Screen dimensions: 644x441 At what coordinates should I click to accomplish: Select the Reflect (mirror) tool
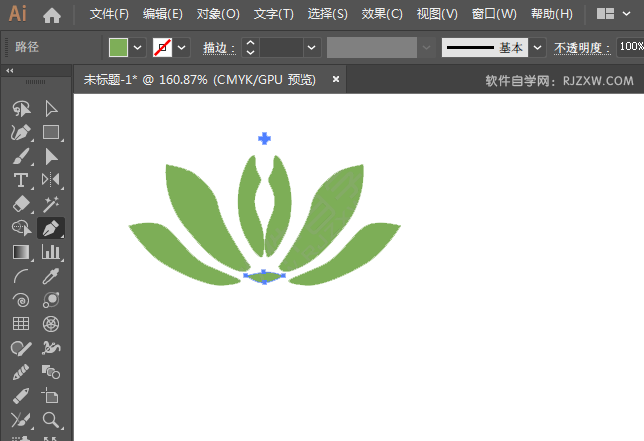pyautogui.click(x=51, y=180)
